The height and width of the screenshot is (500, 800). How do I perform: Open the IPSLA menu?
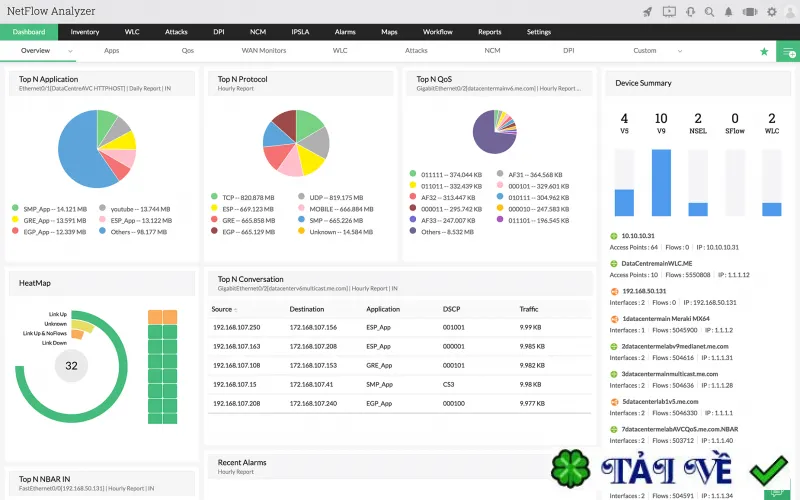300,32
